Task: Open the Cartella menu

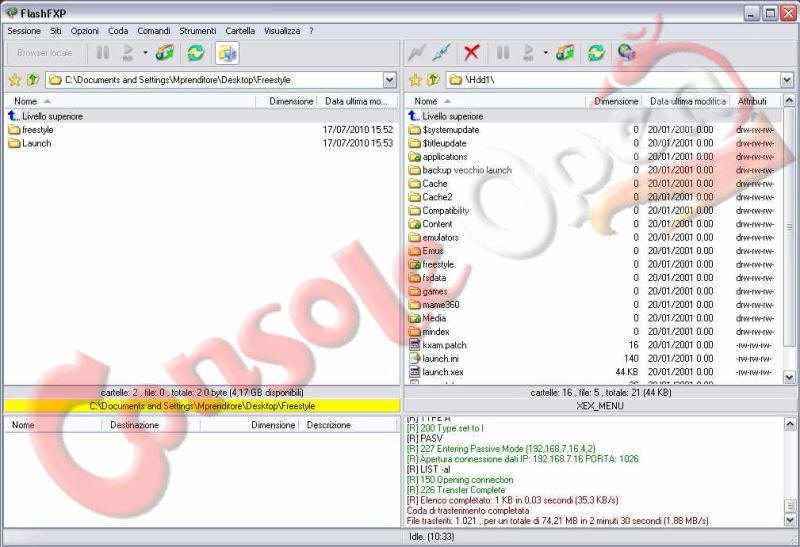Action: pos(240,31)
